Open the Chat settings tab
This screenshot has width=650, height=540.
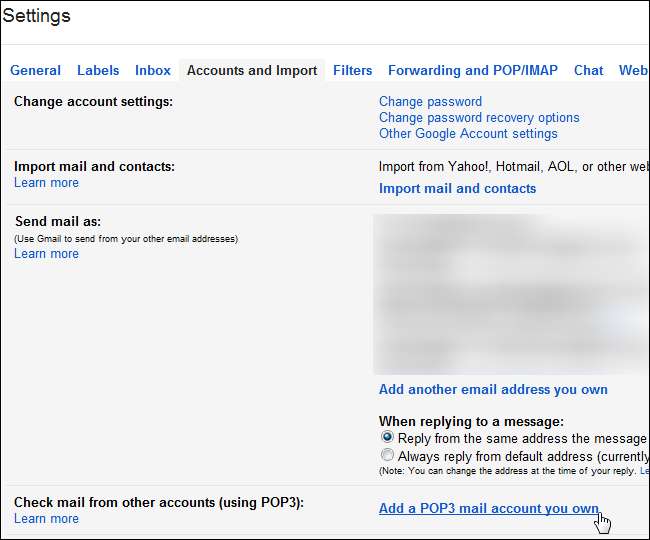pos(588,71)
